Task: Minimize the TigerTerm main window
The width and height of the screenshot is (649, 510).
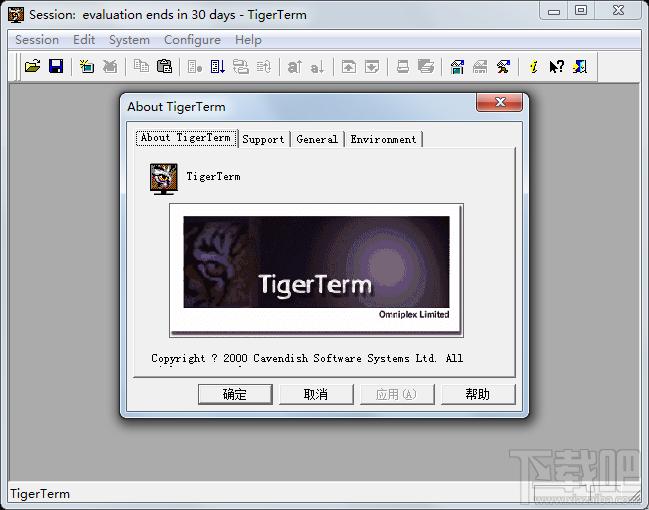Action: click(554, 11)
